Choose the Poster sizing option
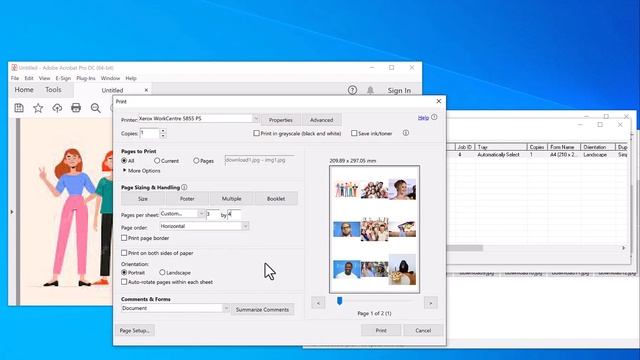 [187, 199]
